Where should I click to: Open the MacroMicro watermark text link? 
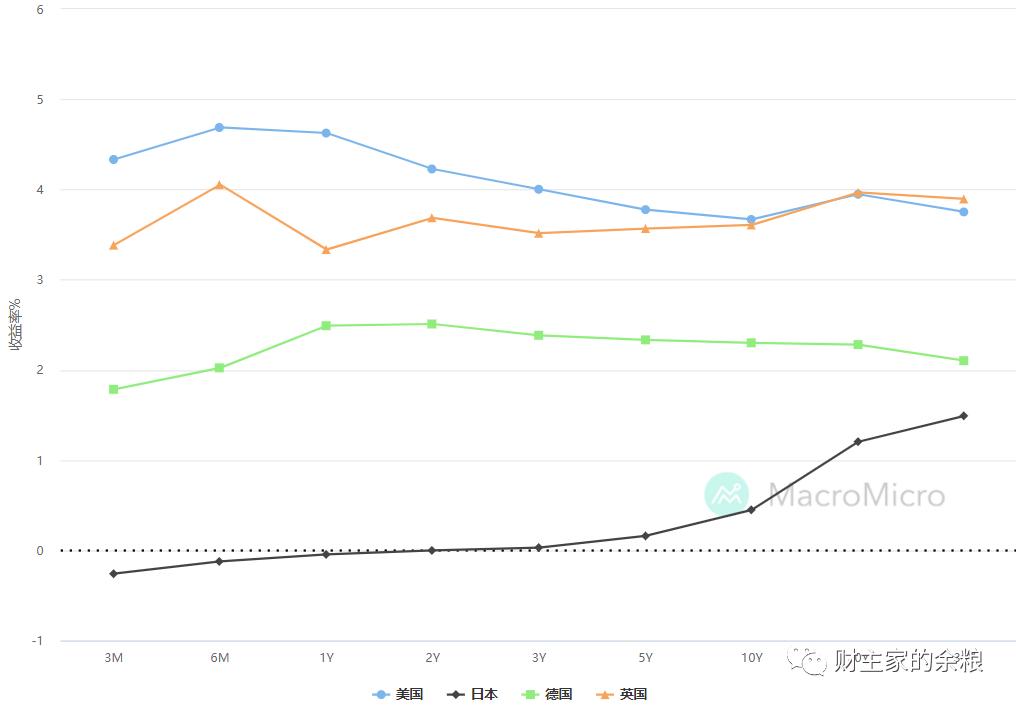pyautogui.click(x=855, y=495)
